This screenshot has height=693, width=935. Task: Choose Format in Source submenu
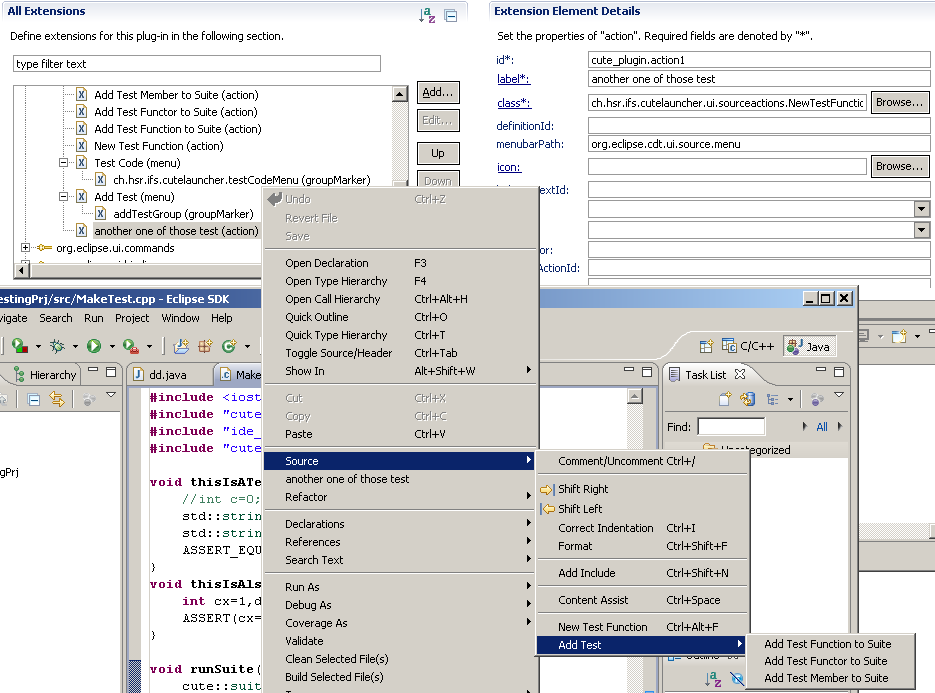tap(642, 546)
